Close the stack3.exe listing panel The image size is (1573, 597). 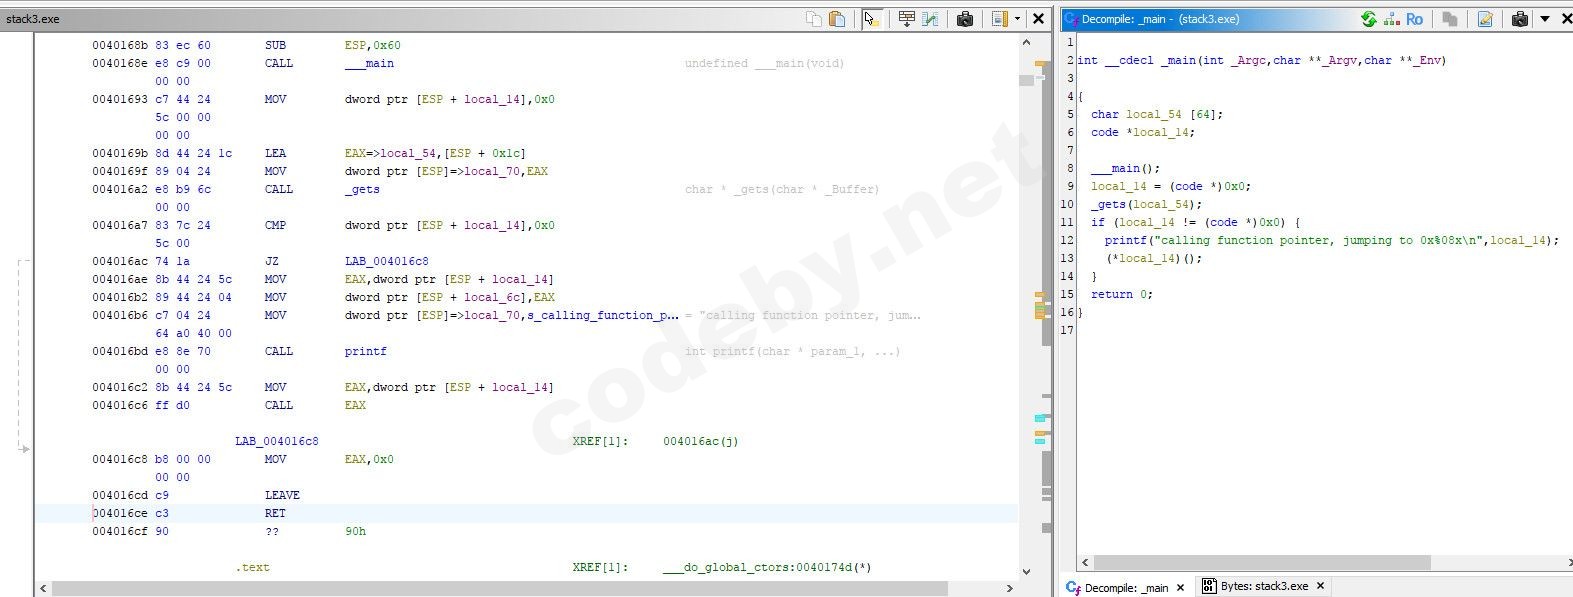point(1038,19)
